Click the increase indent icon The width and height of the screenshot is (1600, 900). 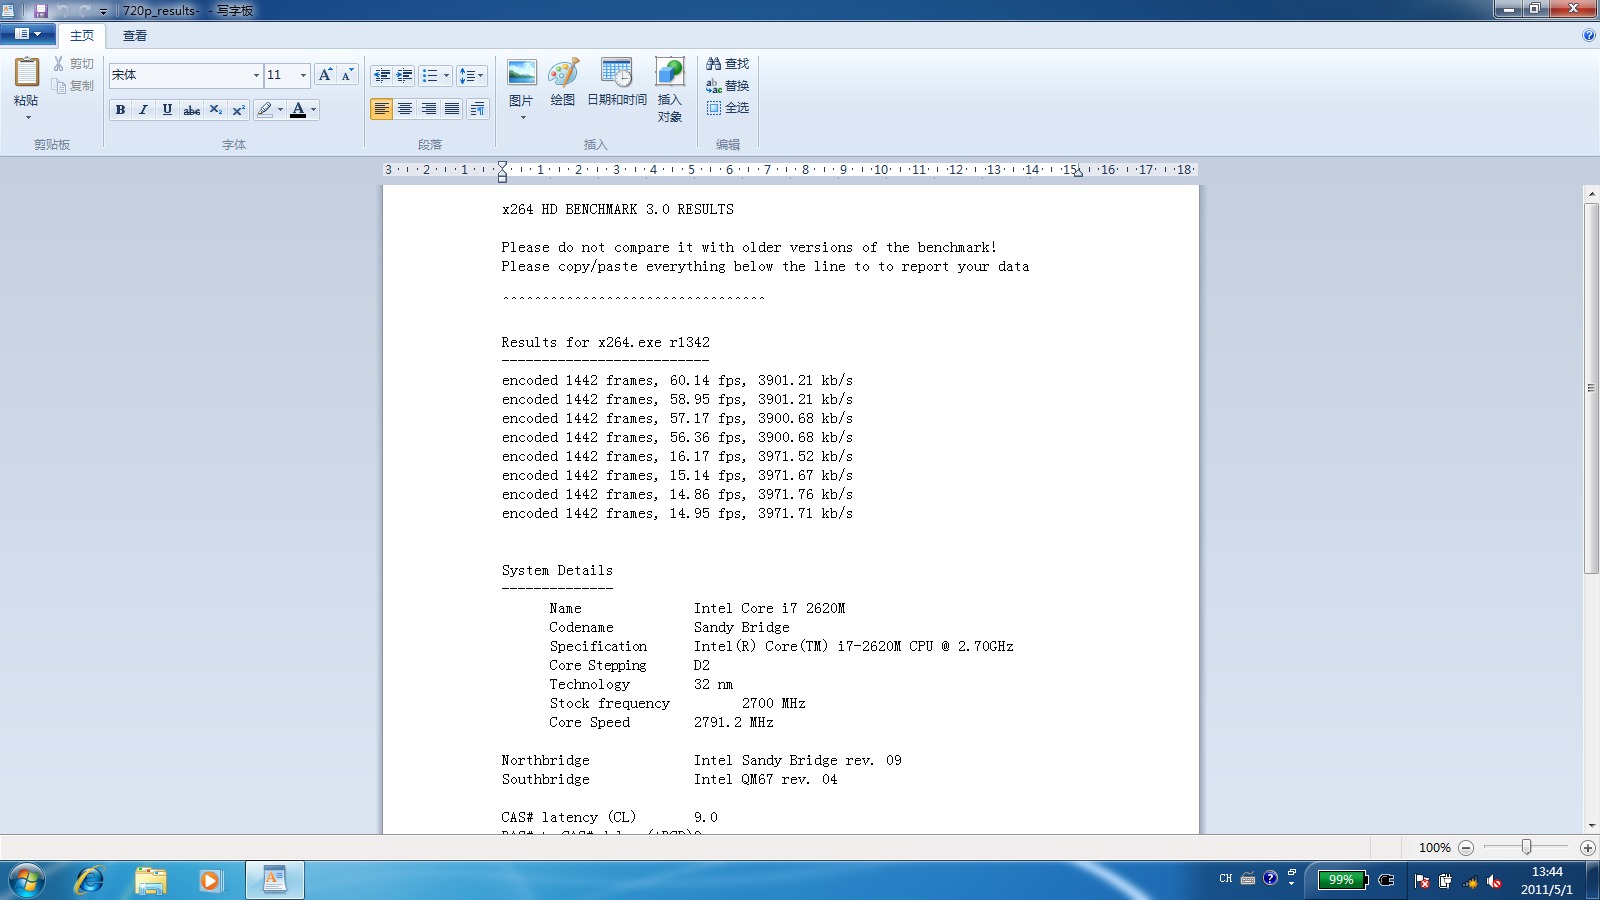(x=404, y=75)
